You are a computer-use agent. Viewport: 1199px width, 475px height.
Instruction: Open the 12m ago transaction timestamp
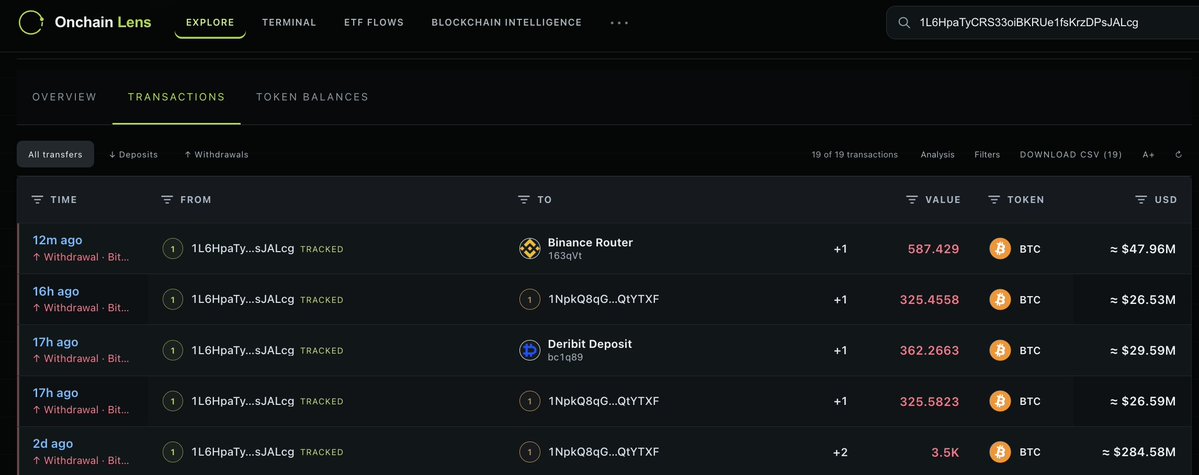tap(57, 240)
